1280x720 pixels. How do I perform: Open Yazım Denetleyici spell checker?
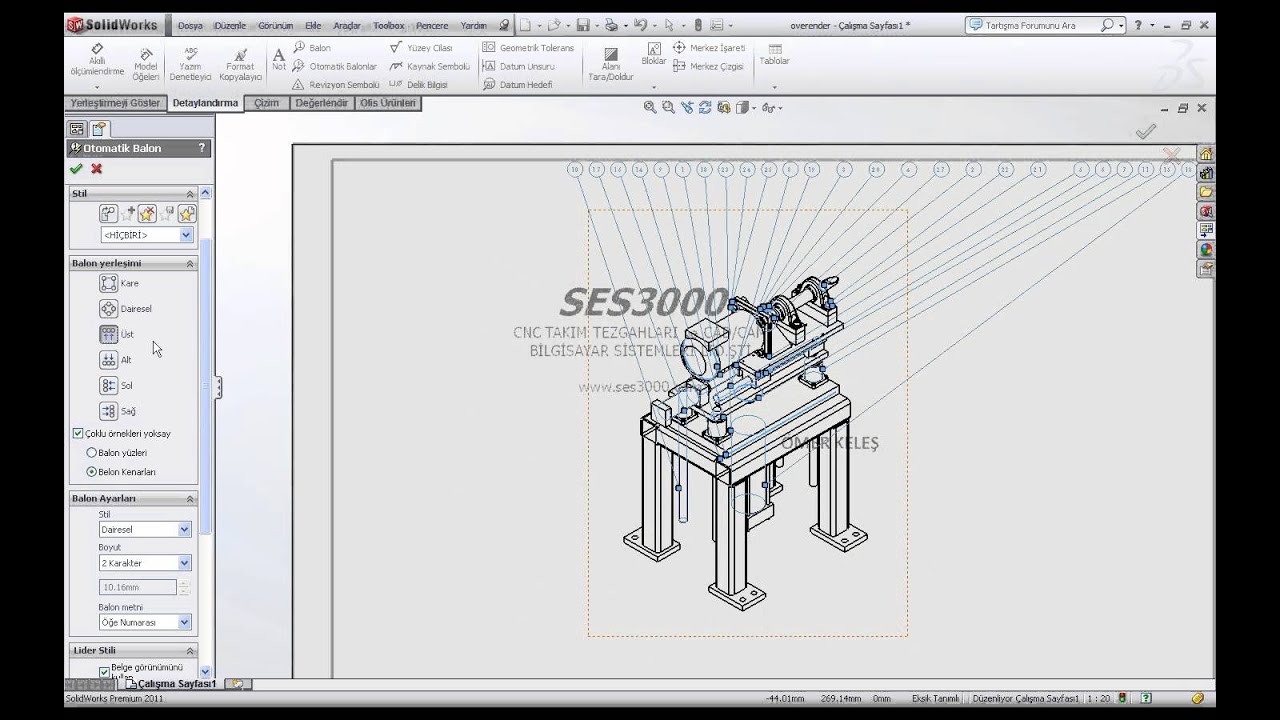pyautogui.click(x=190, y=64)
